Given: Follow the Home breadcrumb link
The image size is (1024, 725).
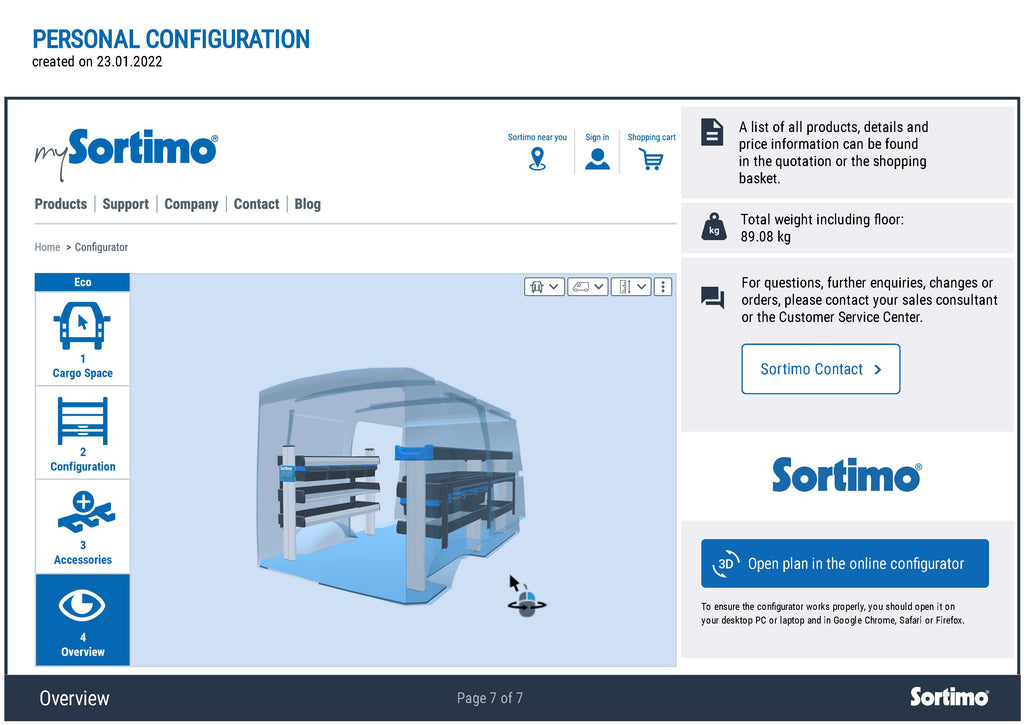Looking at the screenshot, I should point(47,247).
